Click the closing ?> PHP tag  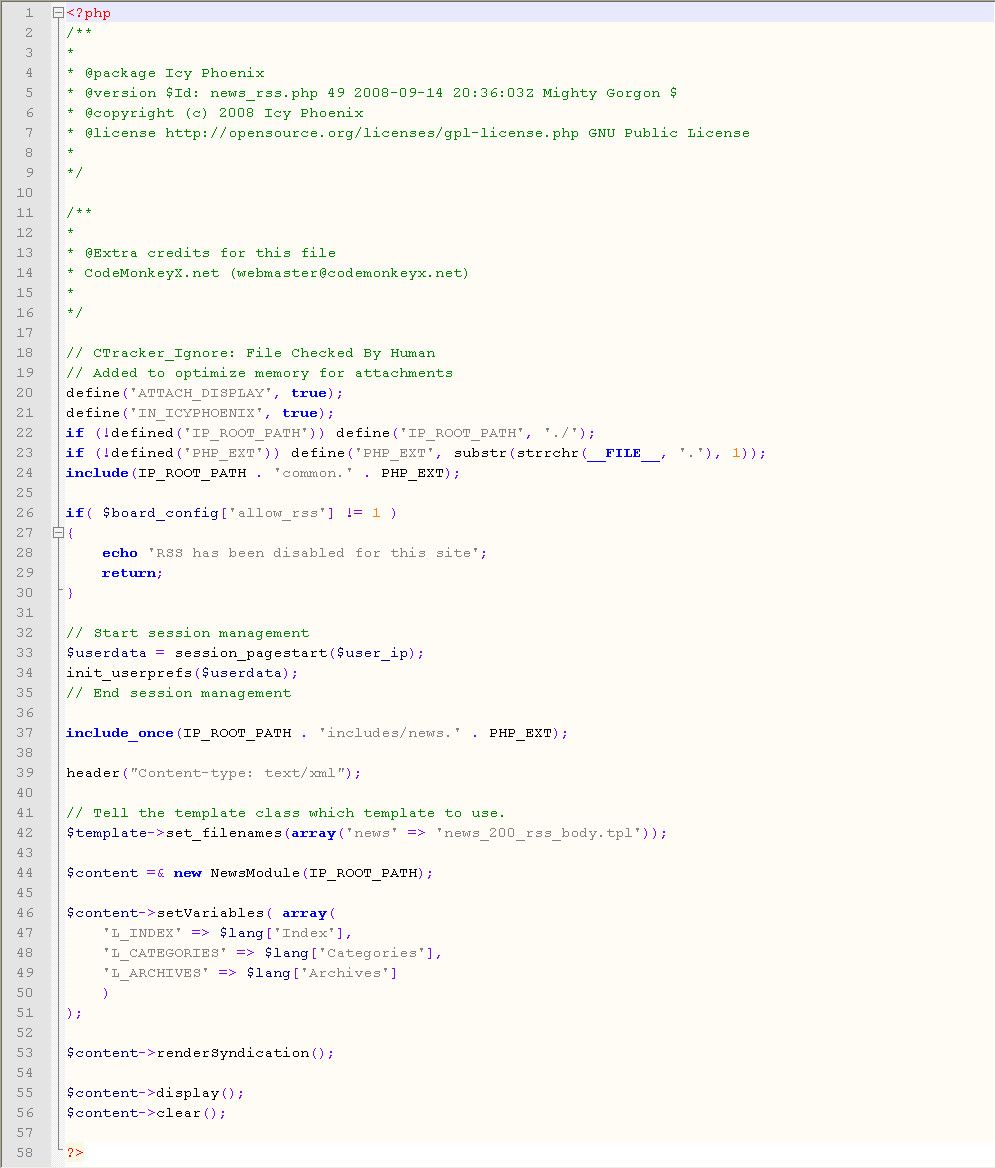[x=75, y=1153]
